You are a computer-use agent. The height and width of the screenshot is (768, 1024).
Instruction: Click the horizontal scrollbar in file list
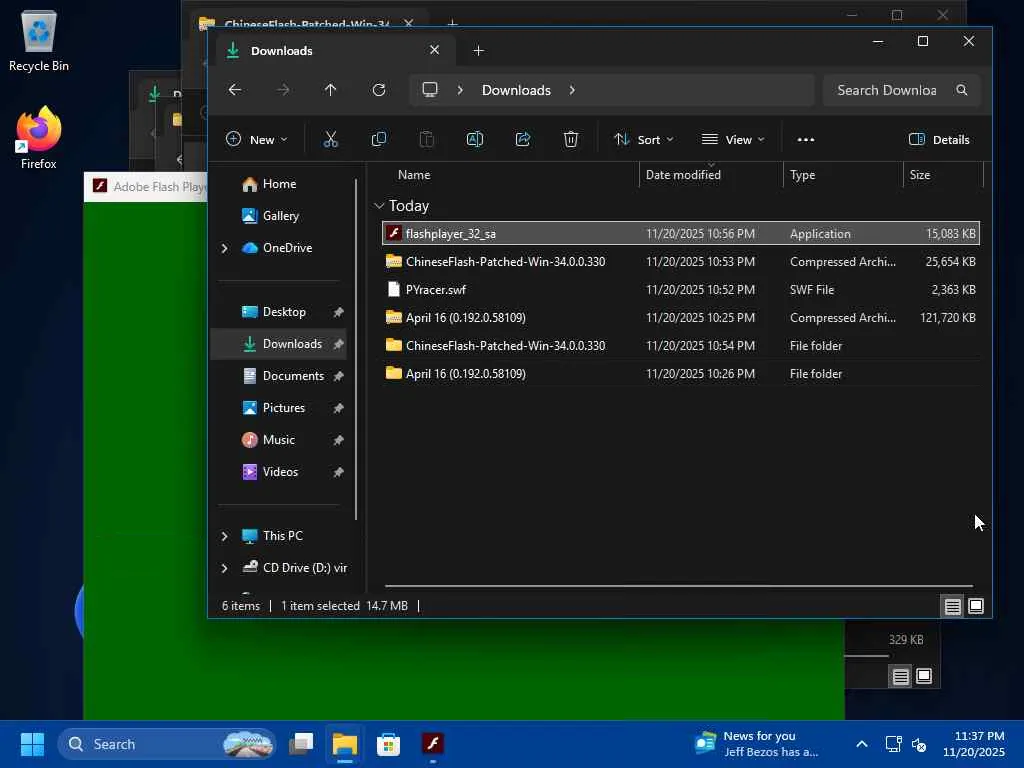[678, 586]
